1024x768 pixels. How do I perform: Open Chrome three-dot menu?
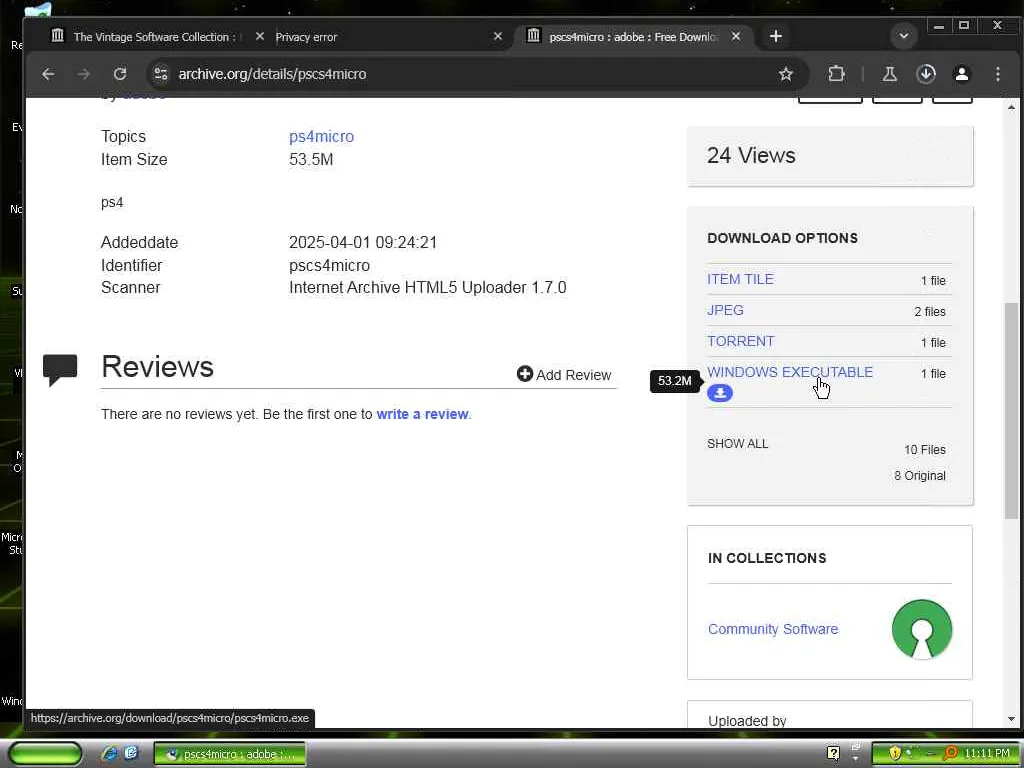[998, 74]
